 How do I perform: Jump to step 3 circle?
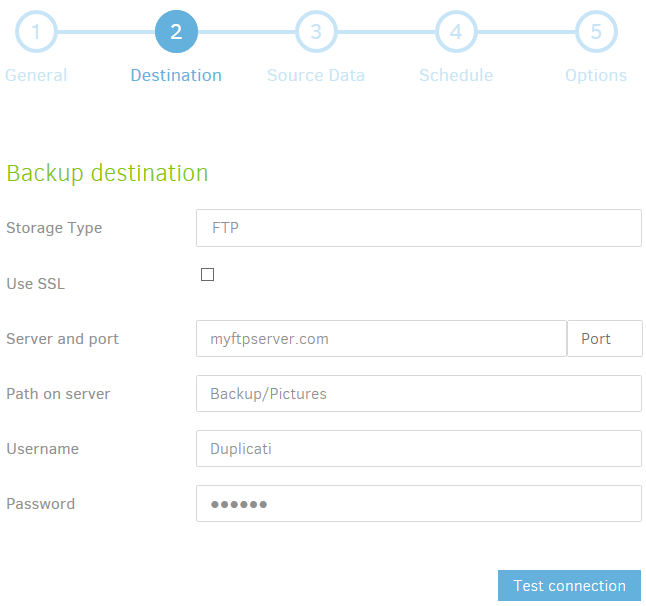click(316, 32)
